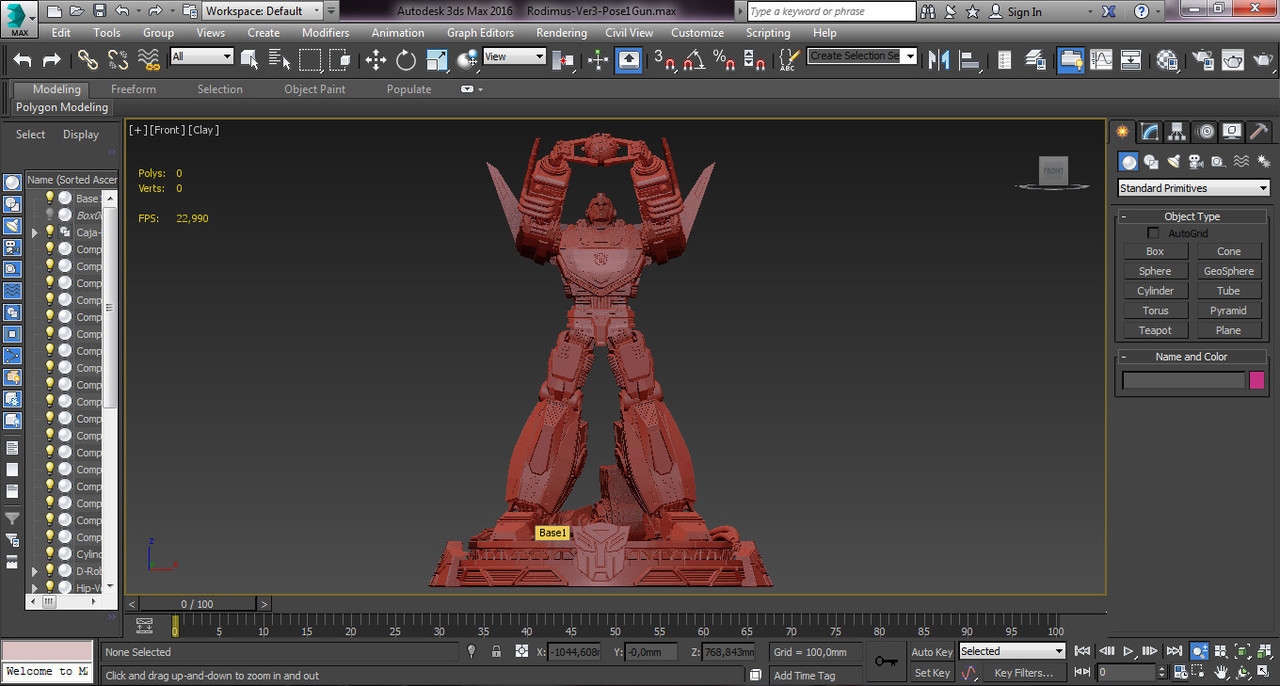The width and height of the screenshot is (1280, 686).
Task: Click the Undo arrow in main toolbar
Action: [x=22, y=60]
